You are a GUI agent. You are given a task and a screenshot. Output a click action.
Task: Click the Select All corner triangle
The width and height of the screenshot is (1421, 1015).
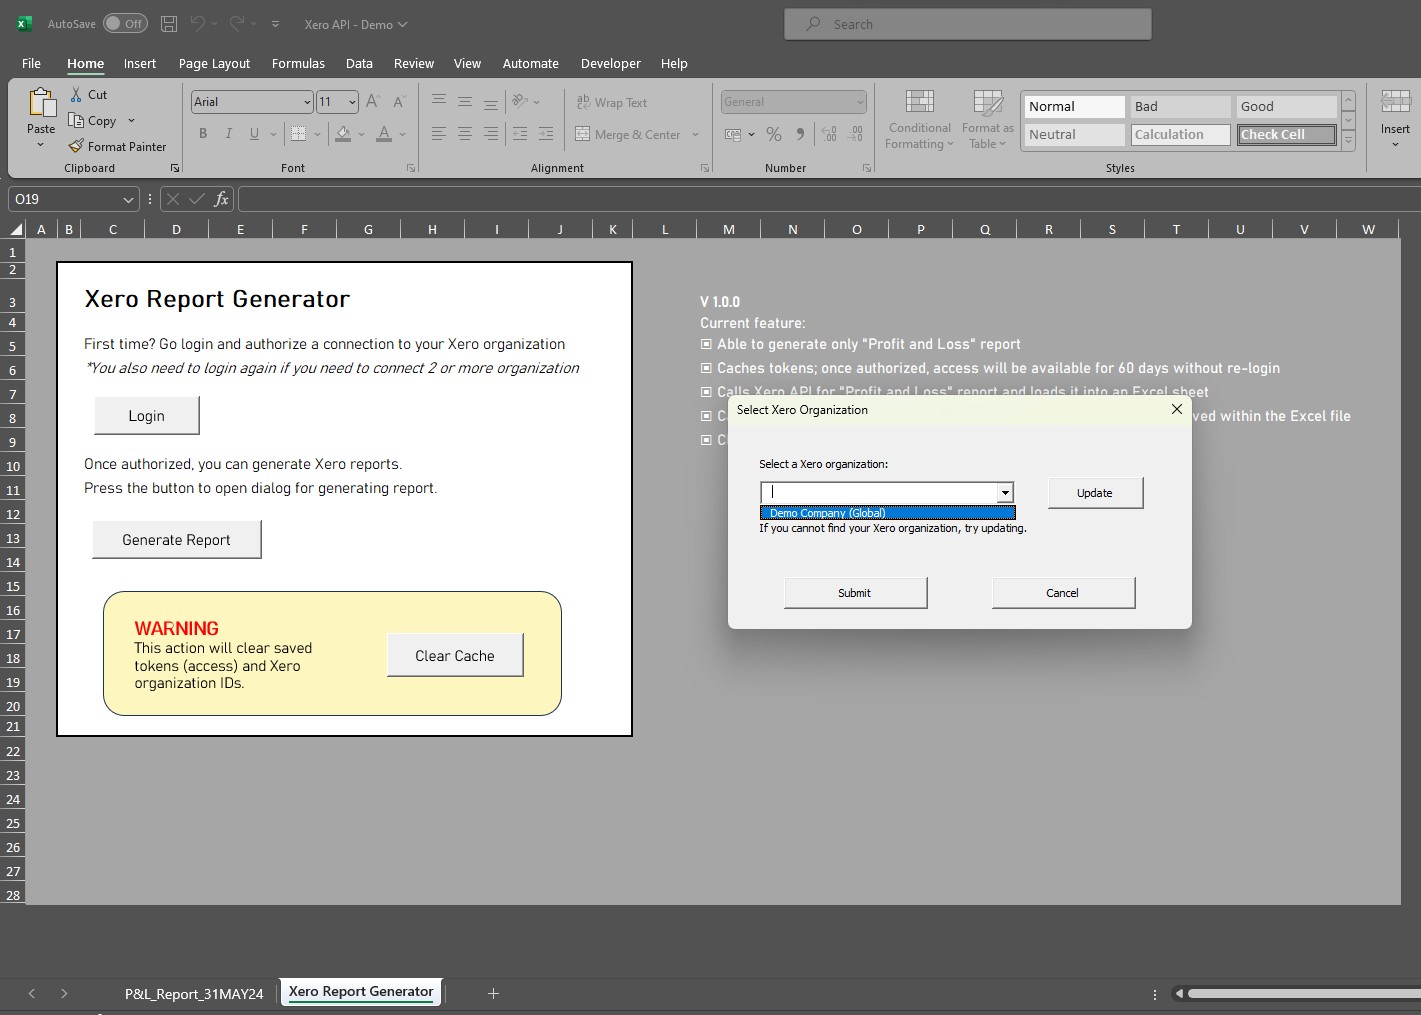14,229
